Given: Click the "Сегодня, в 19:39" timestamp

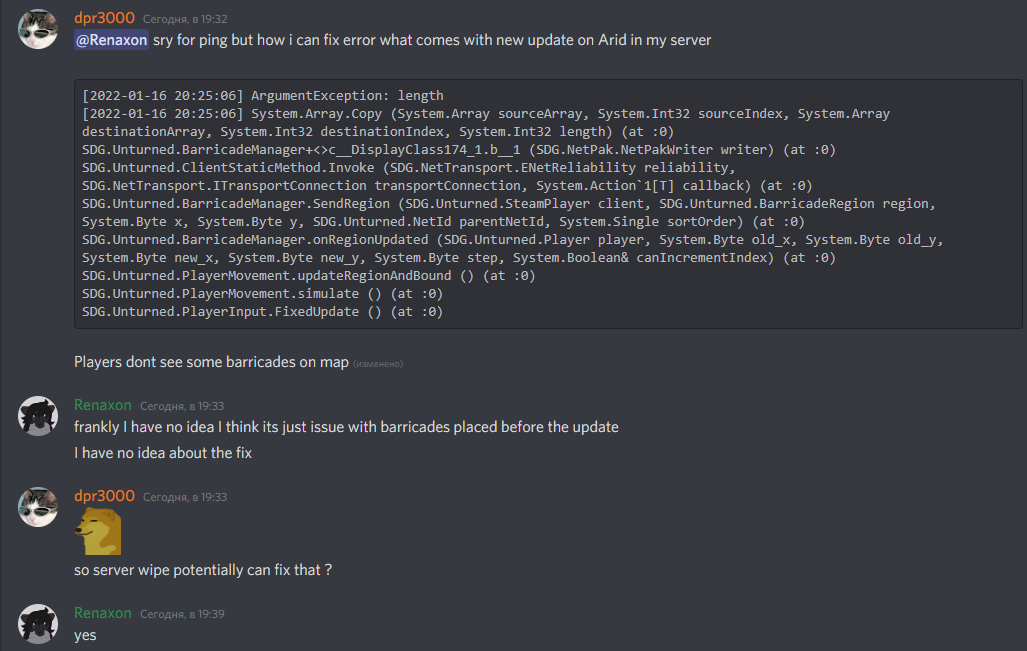Looking at the screenshot, I should [182, 613].
